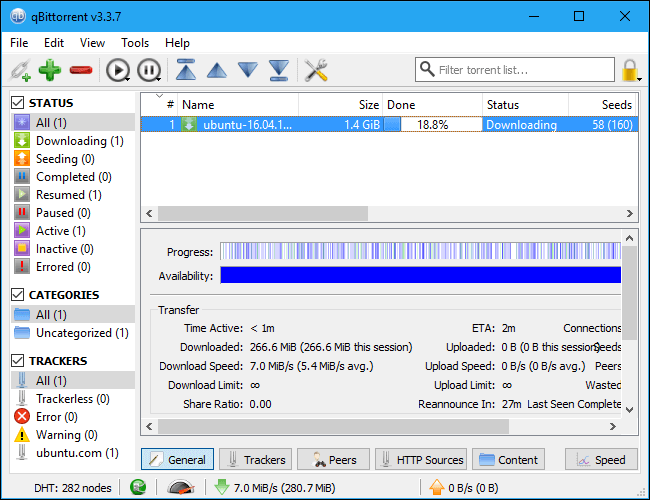
Task: Move torrent to top of queue icon
Action: point(186,70)
